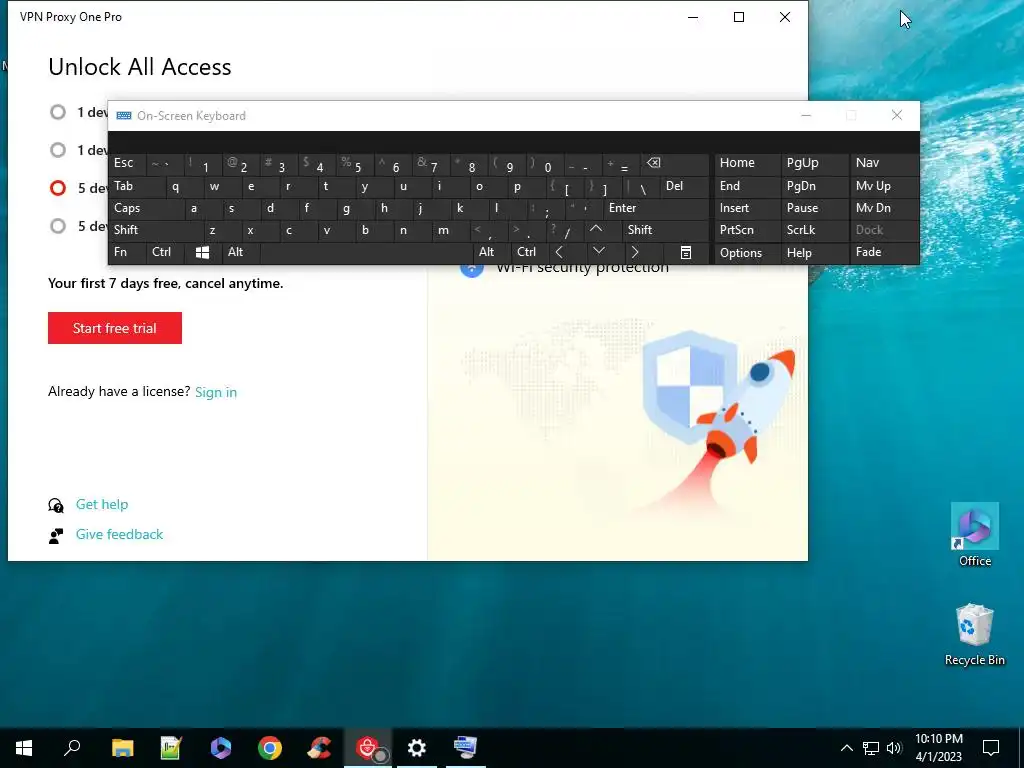Image resolution: width=1024 pixels, height=768 pixels.
Task: Select the last 5 device radio option
Action: click(58, 226)
